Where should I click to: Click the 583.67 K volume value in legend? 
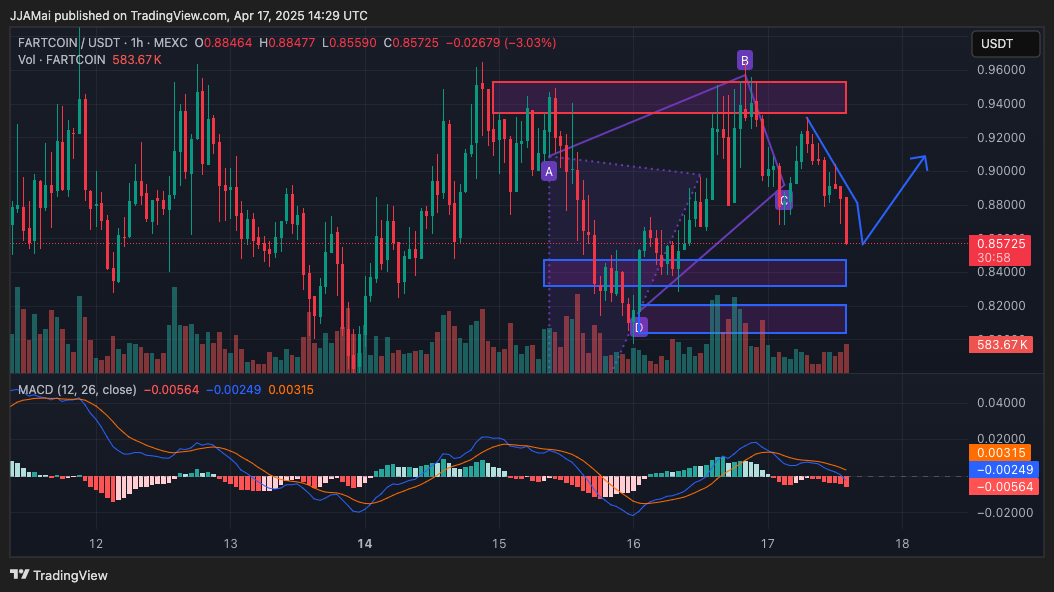[136, 60]
